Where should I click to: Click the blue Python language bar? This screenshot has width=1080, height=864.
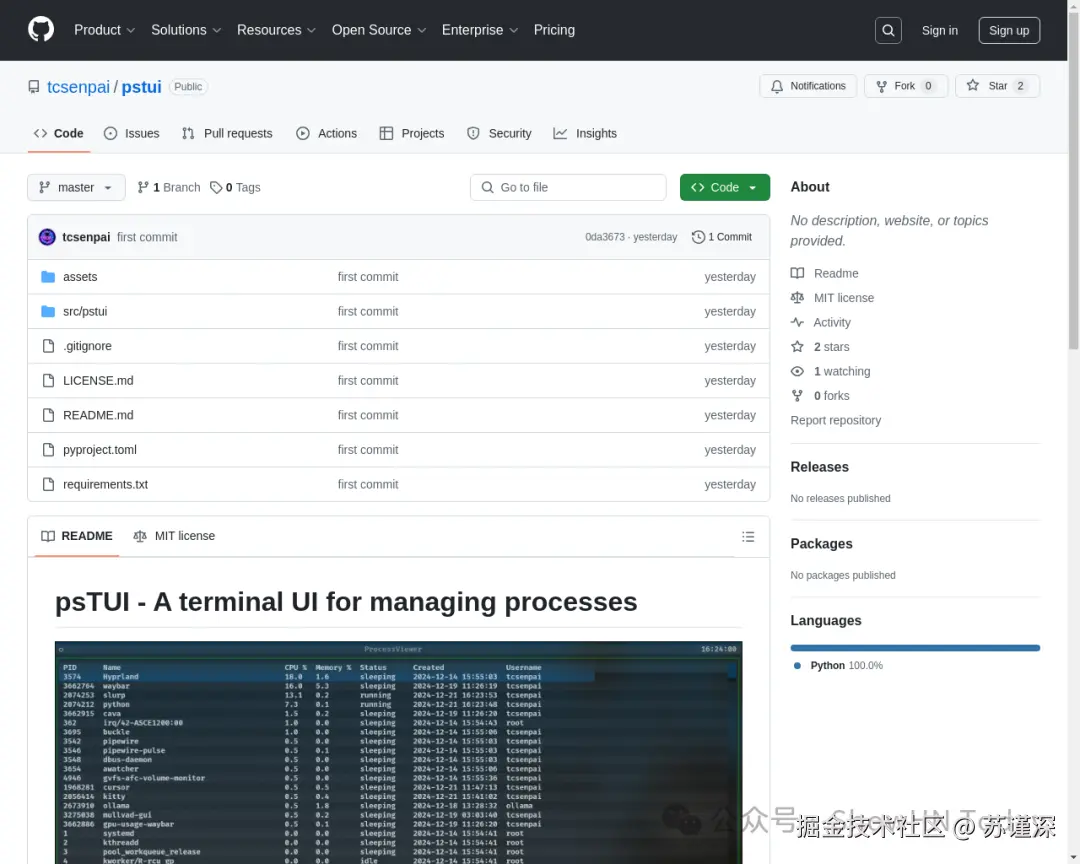[x=915, y=648]
